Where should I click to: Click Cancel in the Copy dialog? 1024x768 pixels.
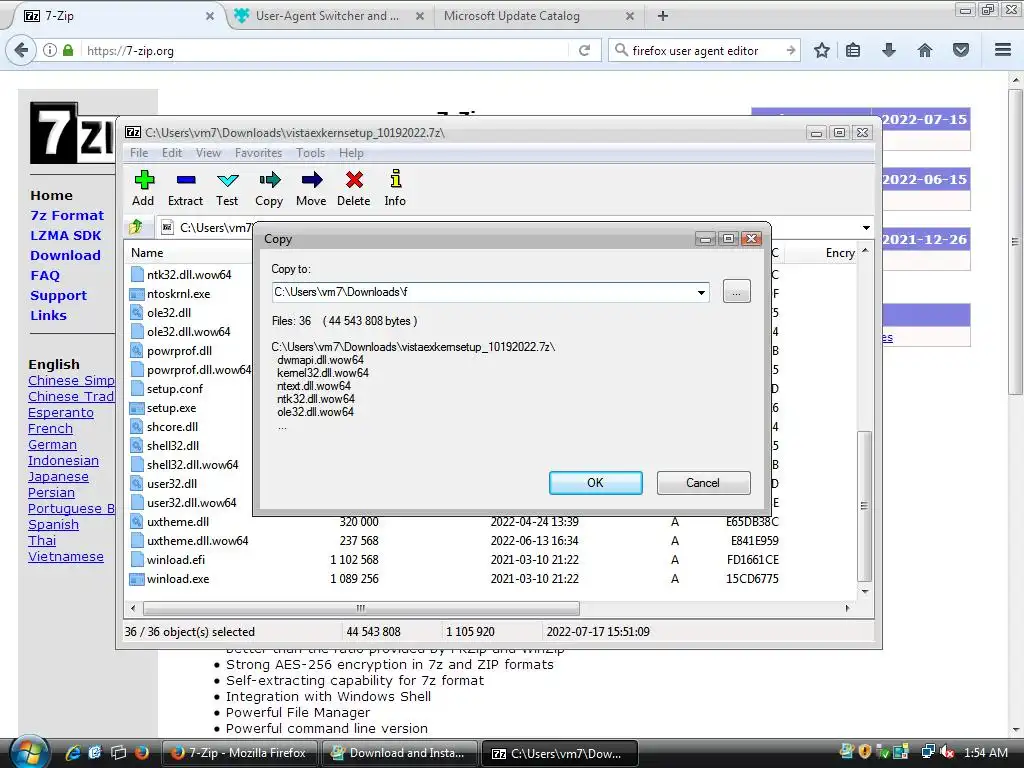(703, 483)
